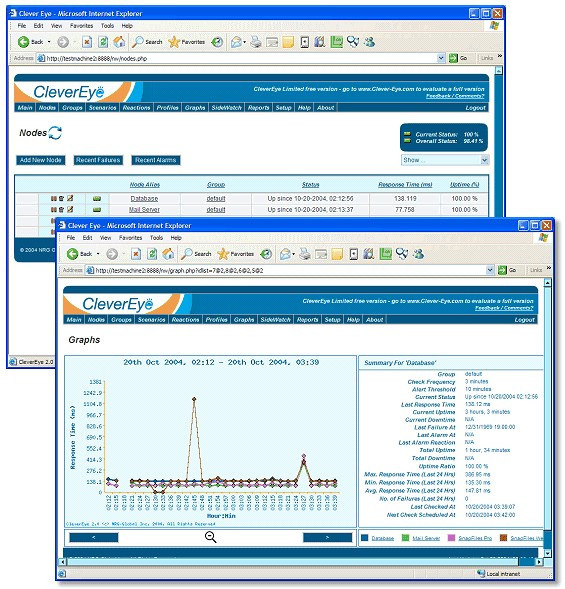Click delete trash icon in the Database row
Viewport: 565px width, 589px height.
click(x=61, y=198)
